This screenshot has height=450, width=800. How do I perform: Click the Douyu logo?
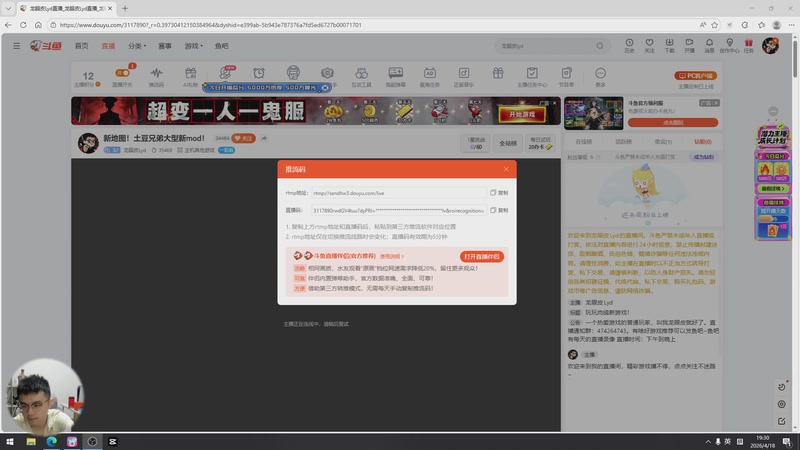[46, 46]
